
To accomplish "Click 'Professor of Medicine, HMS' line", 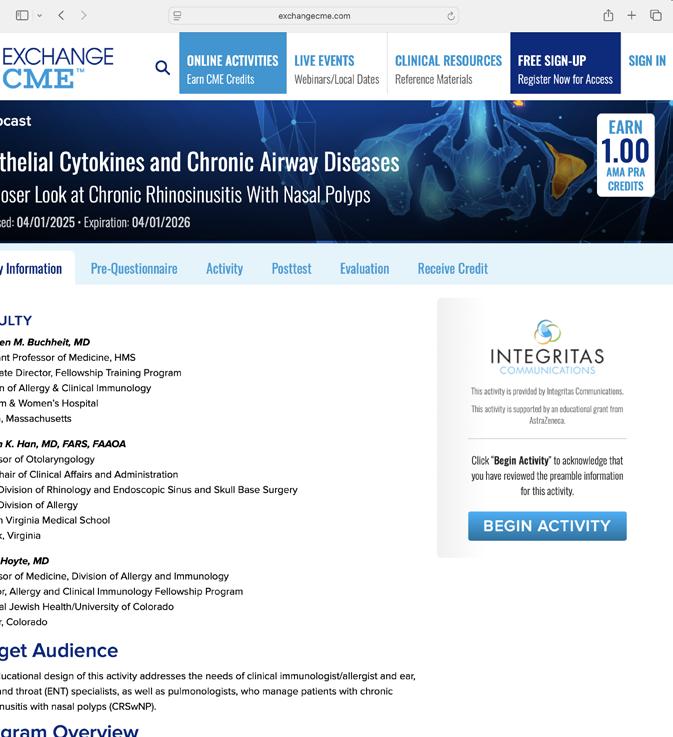I will (x=68, y=358).
